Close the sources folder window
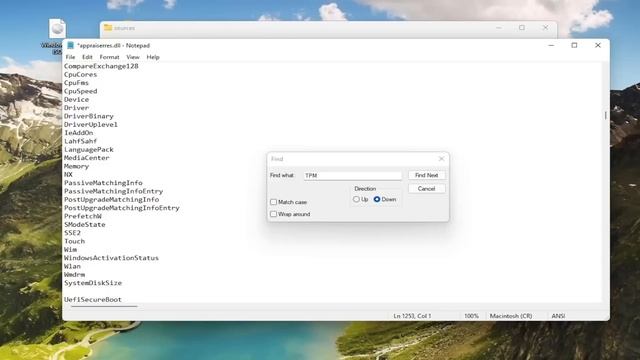This screenshot has width=640, height=360. pyautogui.click(x=546, y=28)
